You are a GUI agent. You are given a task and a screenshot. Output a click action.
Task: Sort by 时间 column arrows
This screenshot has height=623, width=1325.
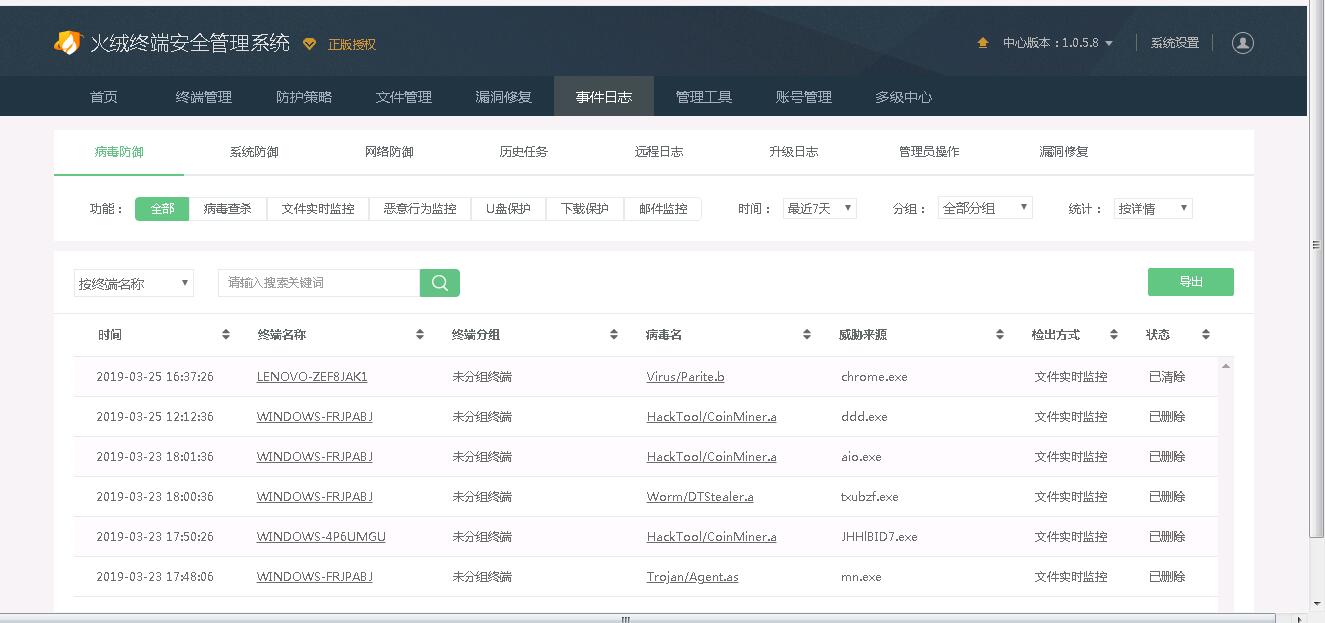226,335
